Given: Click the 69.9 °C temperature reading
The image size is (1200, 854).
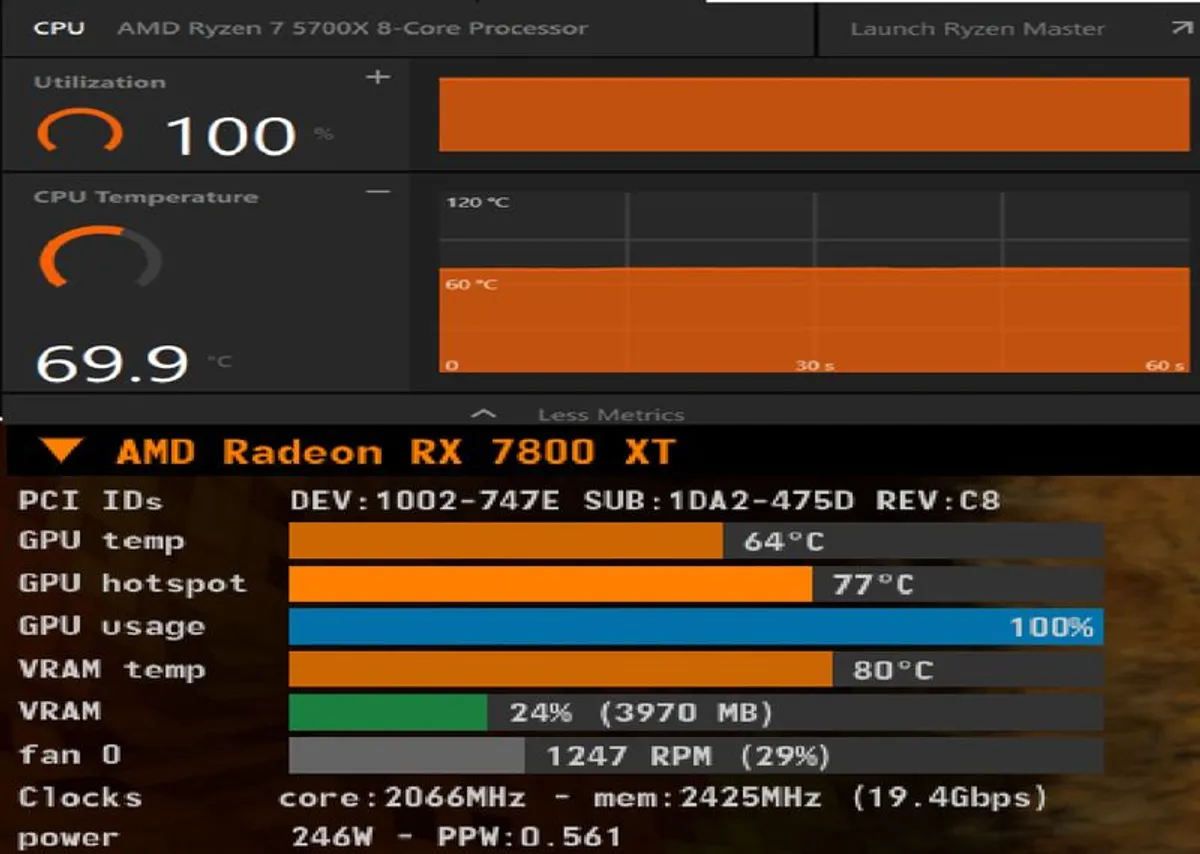Looking at the screenshot, I should (x=133, y=363).
